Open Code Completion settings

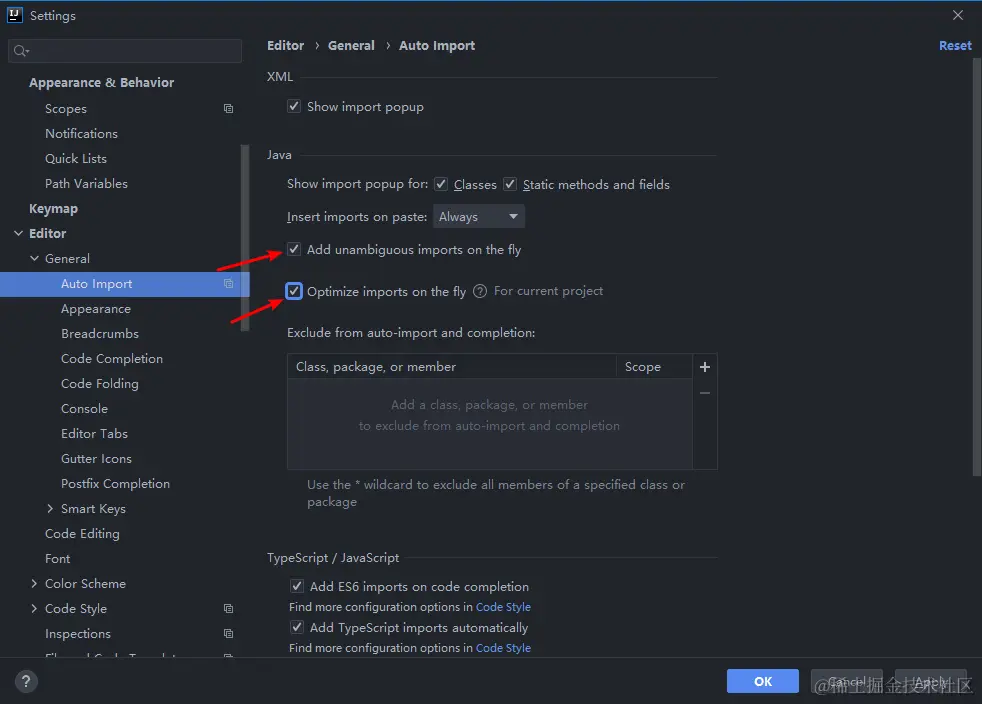click(111, 359)
